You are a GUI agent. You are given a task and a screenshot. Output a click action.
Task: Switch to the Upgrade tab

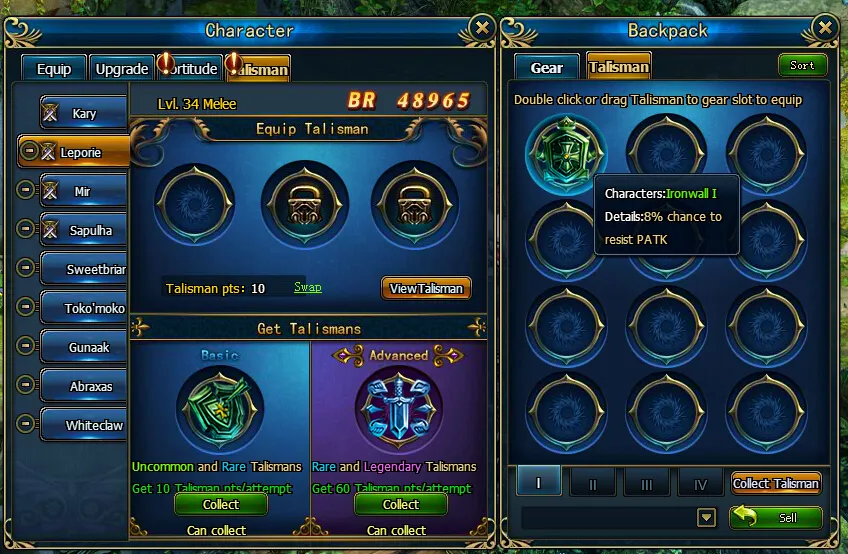coord(122,69)
